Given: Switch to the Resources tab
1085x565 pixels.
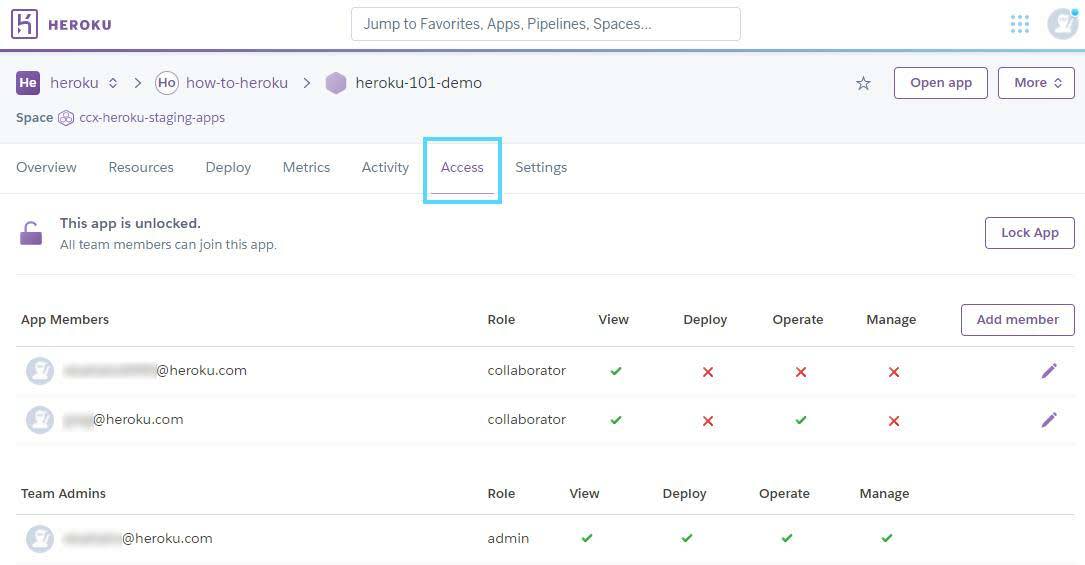Looking at the screenshot, I should (x=141, y=167).
